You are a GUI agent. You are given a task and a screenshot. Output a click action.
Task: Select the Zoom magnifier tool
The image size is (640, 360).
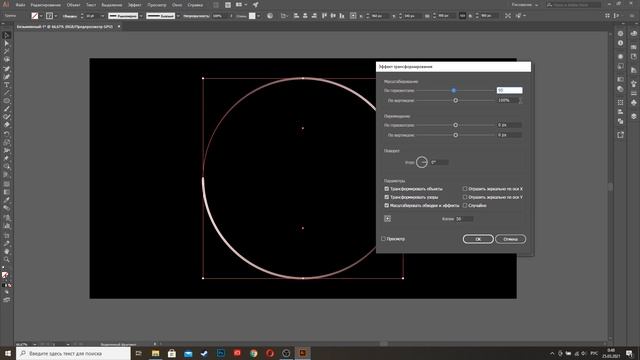point(7,260)
